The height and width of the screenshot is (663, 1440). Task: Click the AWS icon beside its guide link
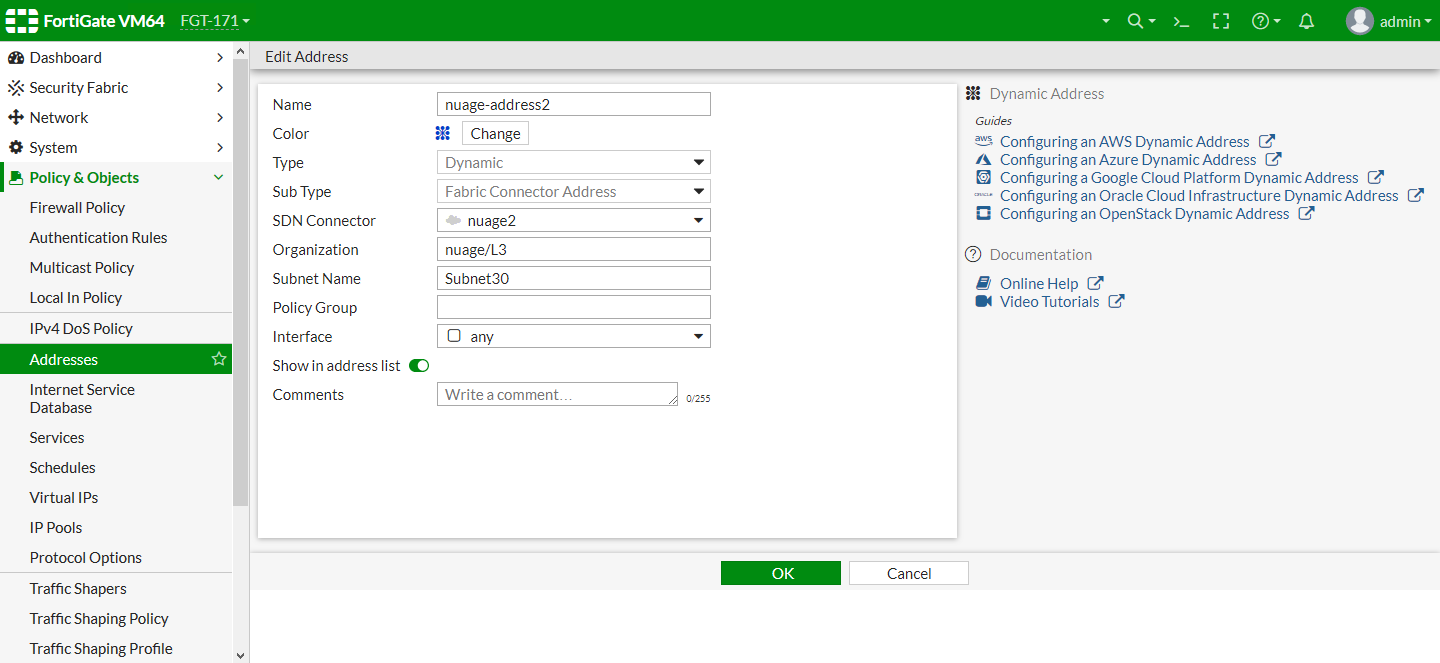pos(982,141)
